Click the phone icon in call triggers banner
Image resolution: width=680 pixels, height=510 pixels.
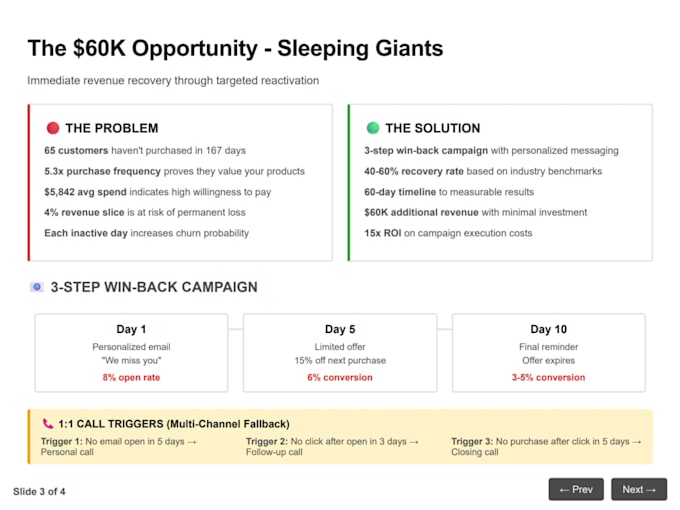48,423
